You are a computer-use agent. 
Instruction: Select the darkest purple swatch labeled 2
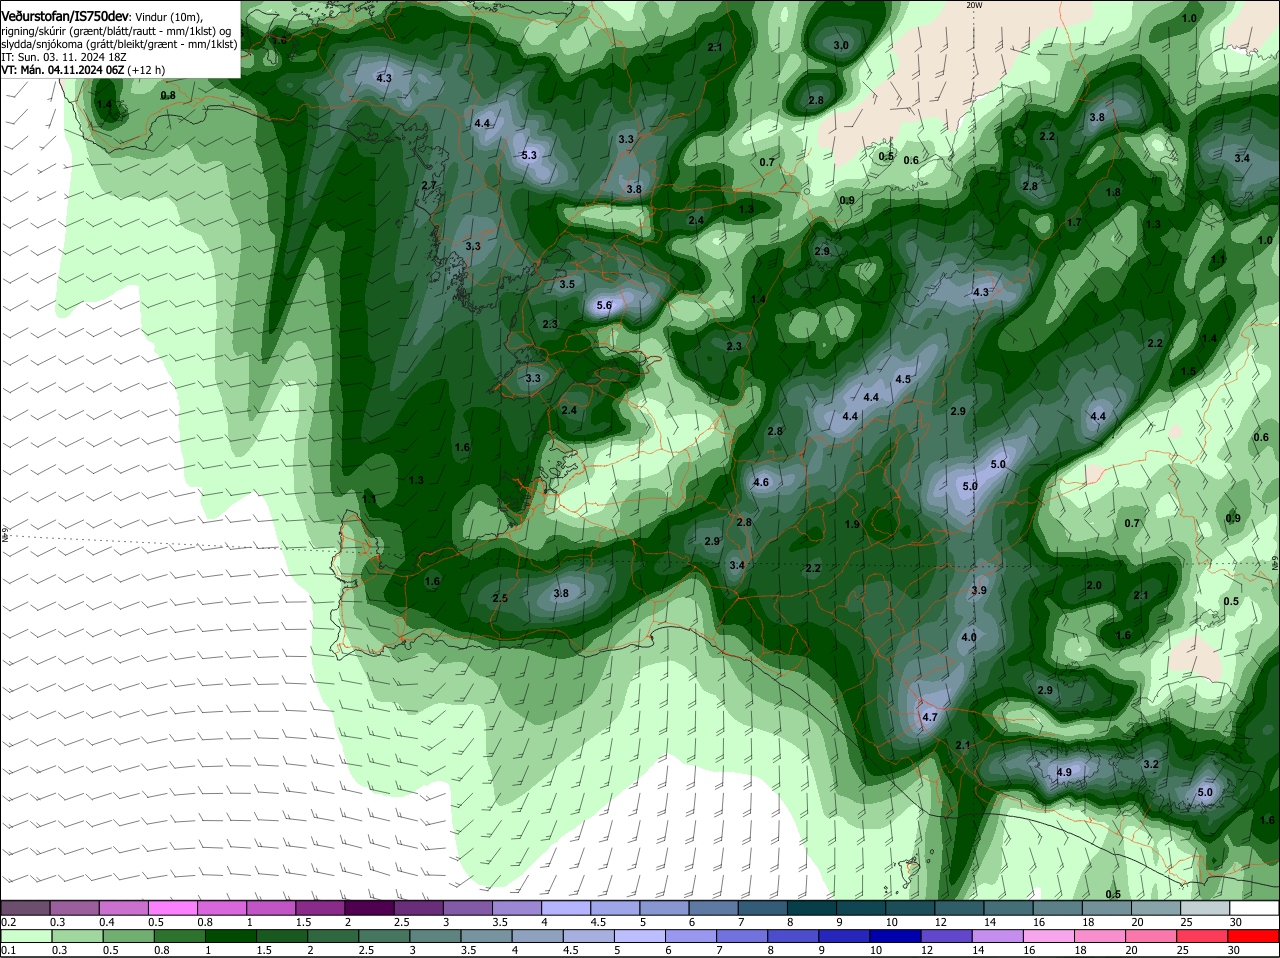coord(368,907)
